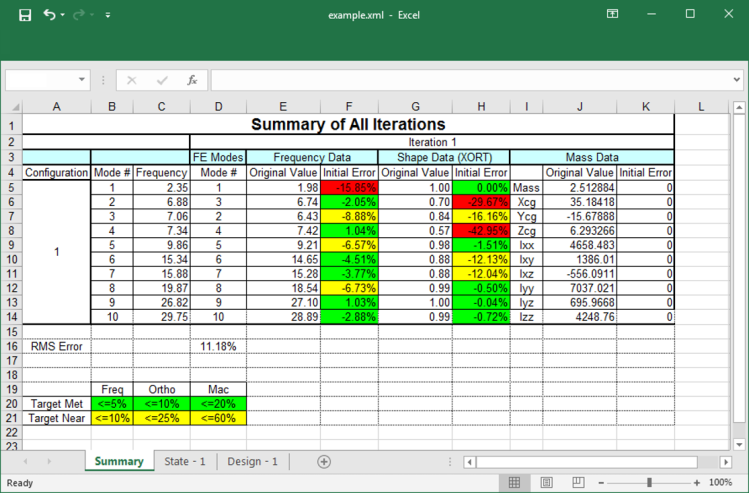Select column L header
This screenshot has height=493, width=749.
click(x=701, y=107)
